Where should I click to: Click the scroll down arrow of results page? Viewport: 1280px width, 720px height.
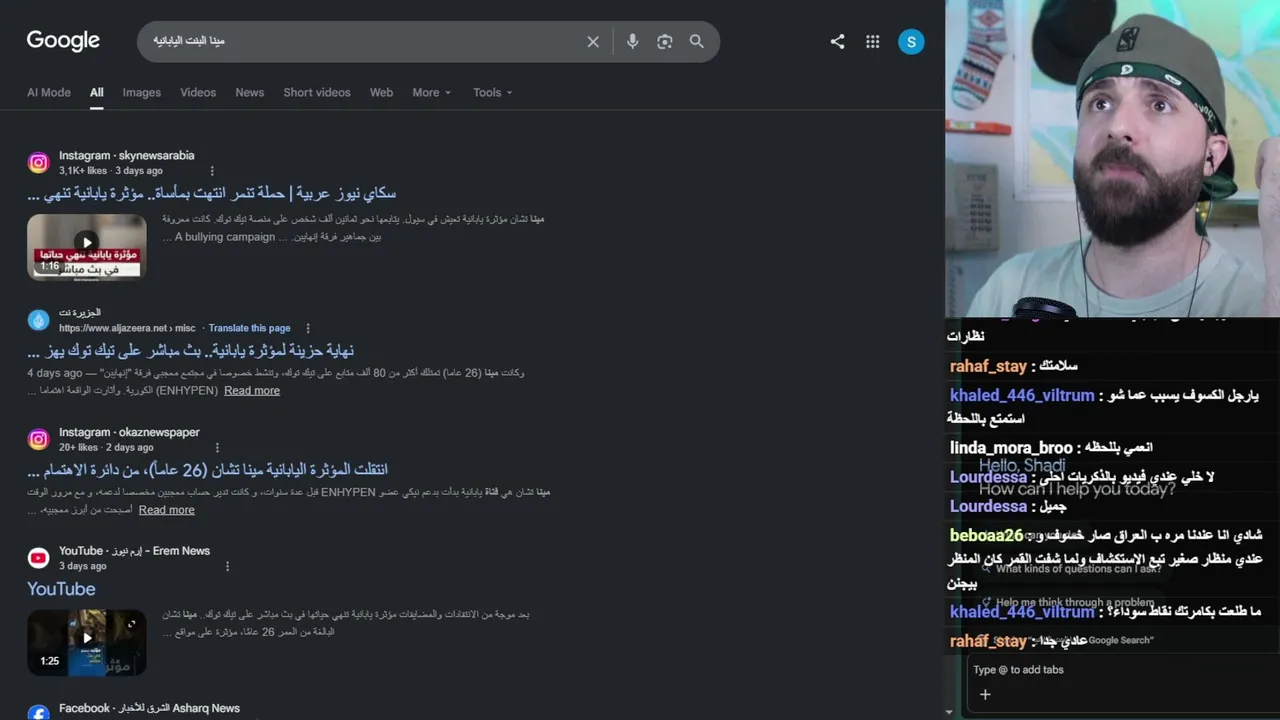pyautogui.click(x=949, y=712)
